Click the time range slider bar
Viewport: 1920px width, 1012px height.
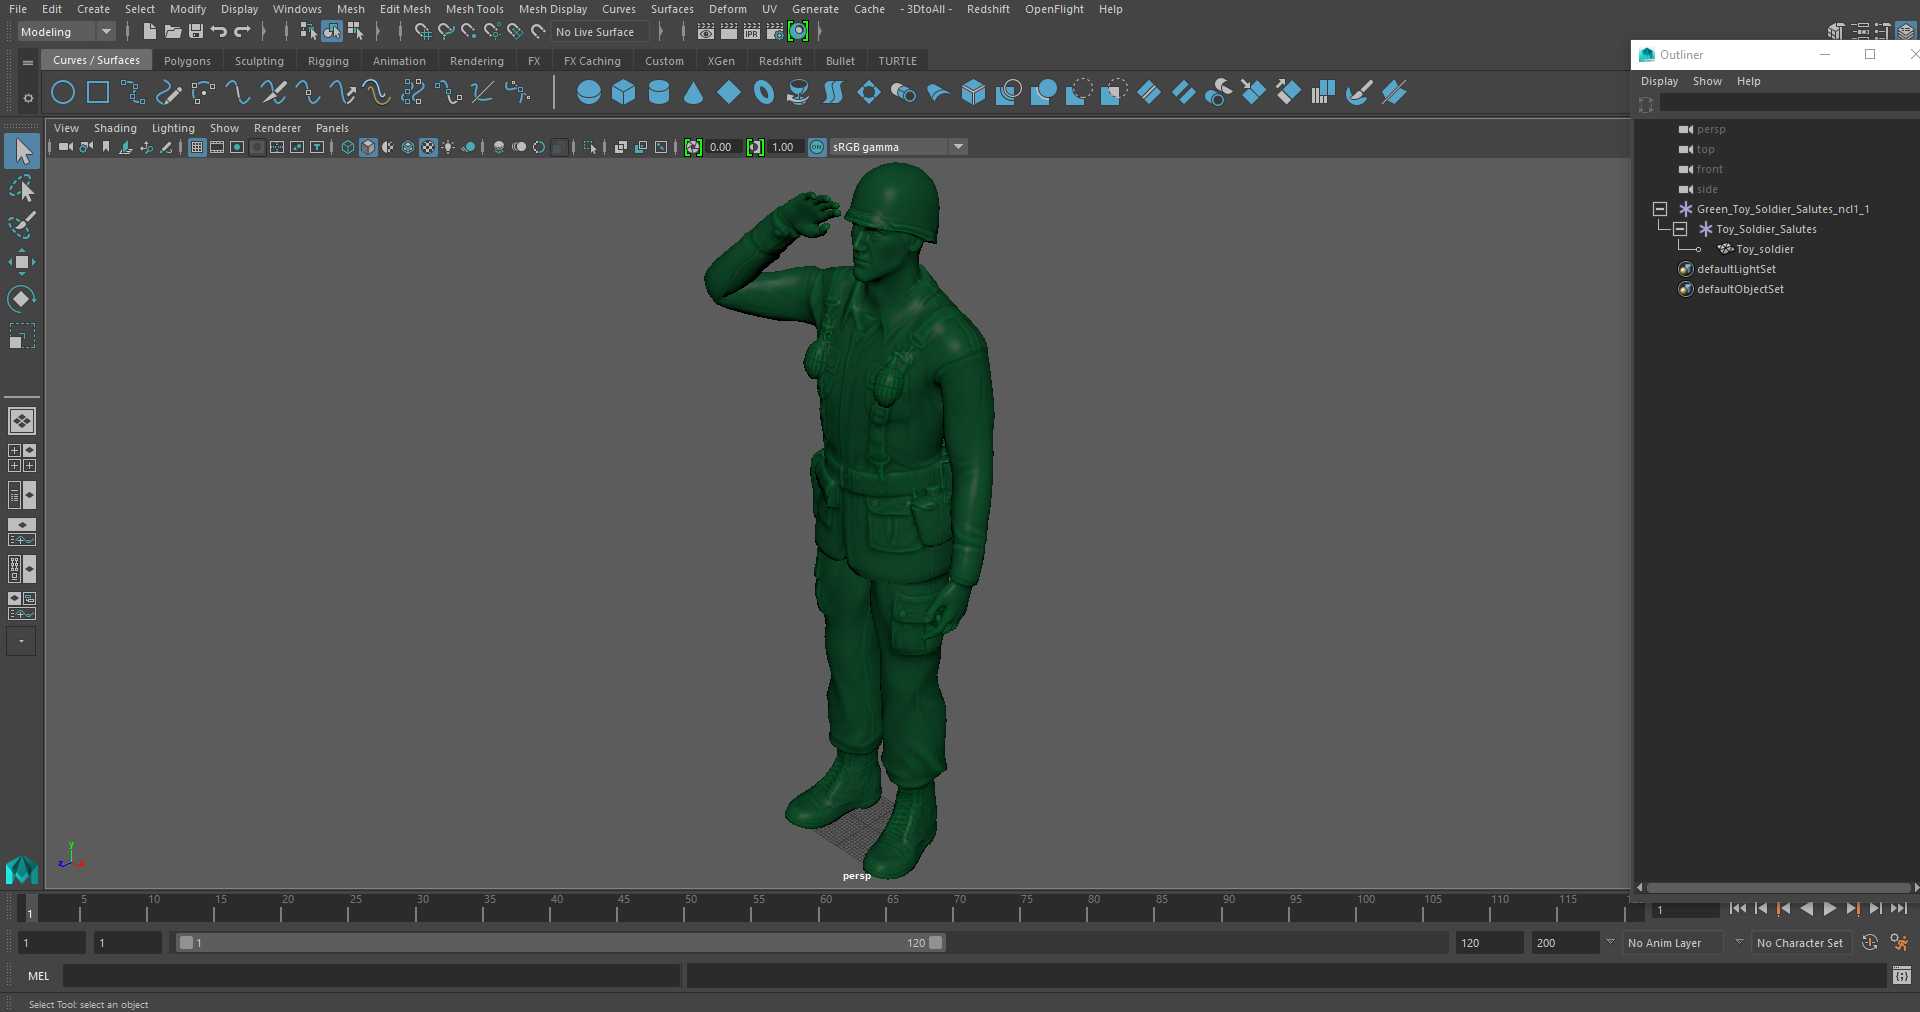[x=560, y=942]
